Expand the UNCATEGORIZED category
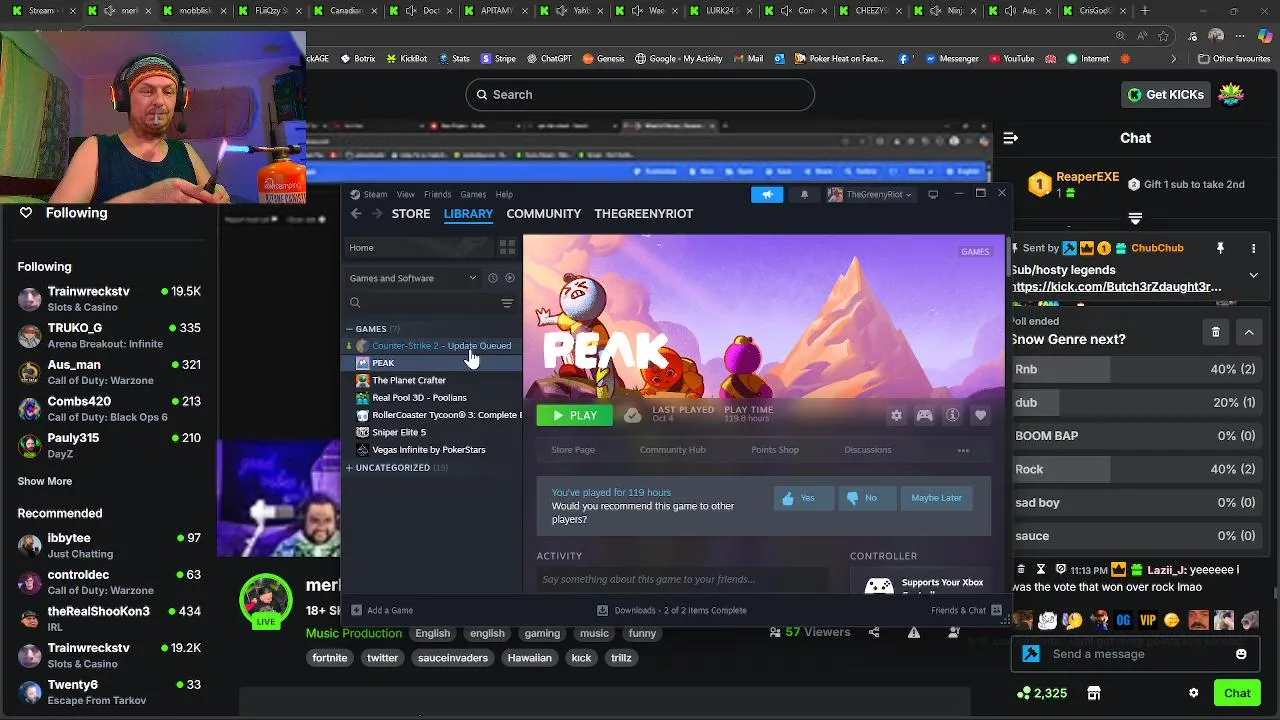The height and width of the screenshot is (720, 1280). pos(349,467)
